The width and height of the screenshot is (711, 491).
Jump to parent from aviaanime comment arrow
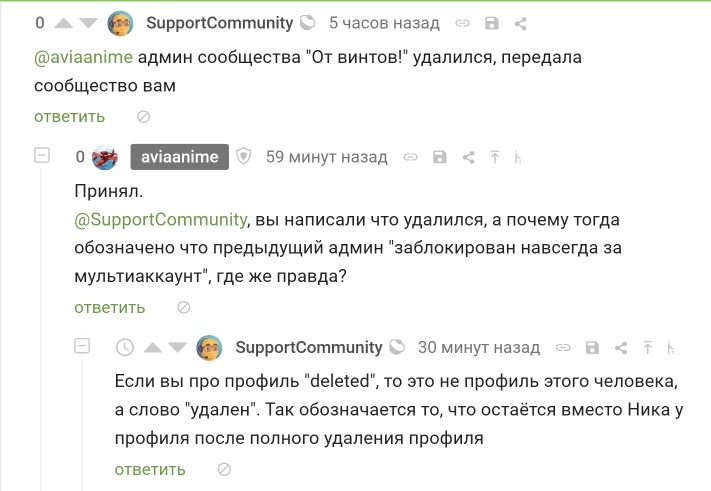point(493,157)
